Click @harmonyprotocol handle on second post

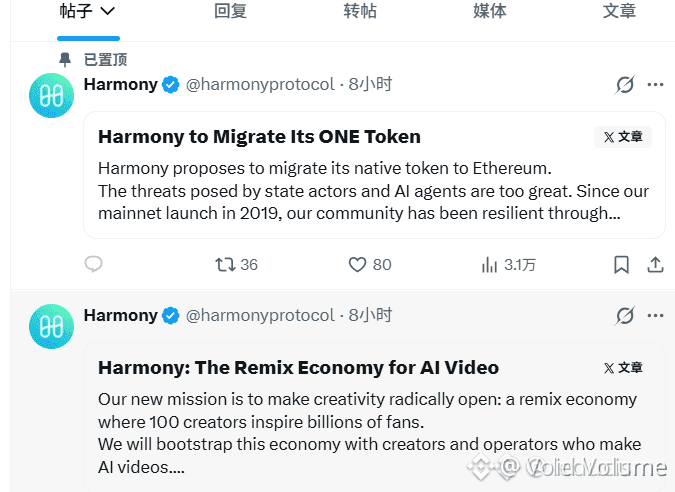tap(260, 316)
